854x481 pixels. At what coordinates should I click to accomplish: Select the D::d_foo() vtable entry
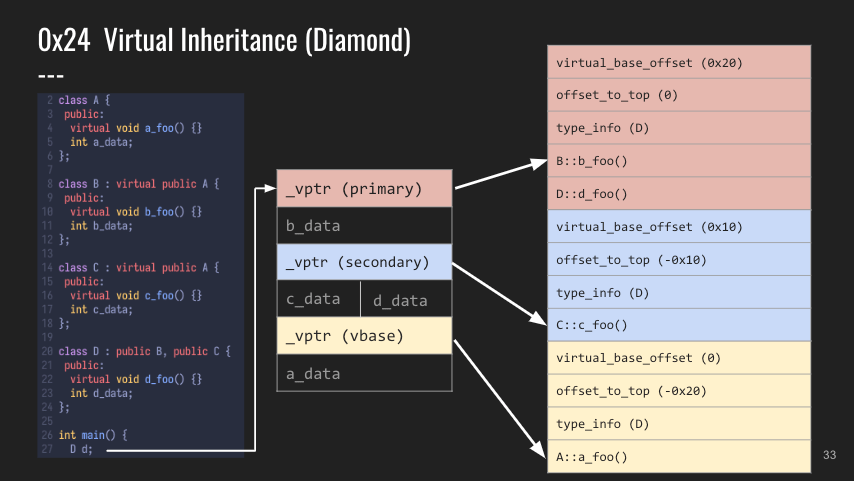[679, 193]
